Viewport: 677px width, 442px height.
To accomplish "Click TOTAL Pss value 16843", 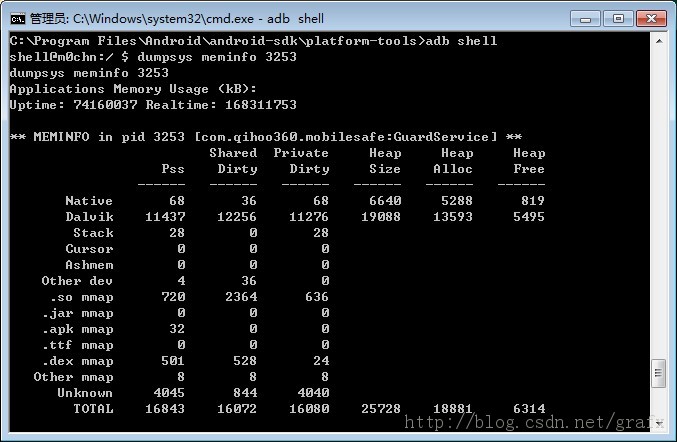I will (165, 408).
